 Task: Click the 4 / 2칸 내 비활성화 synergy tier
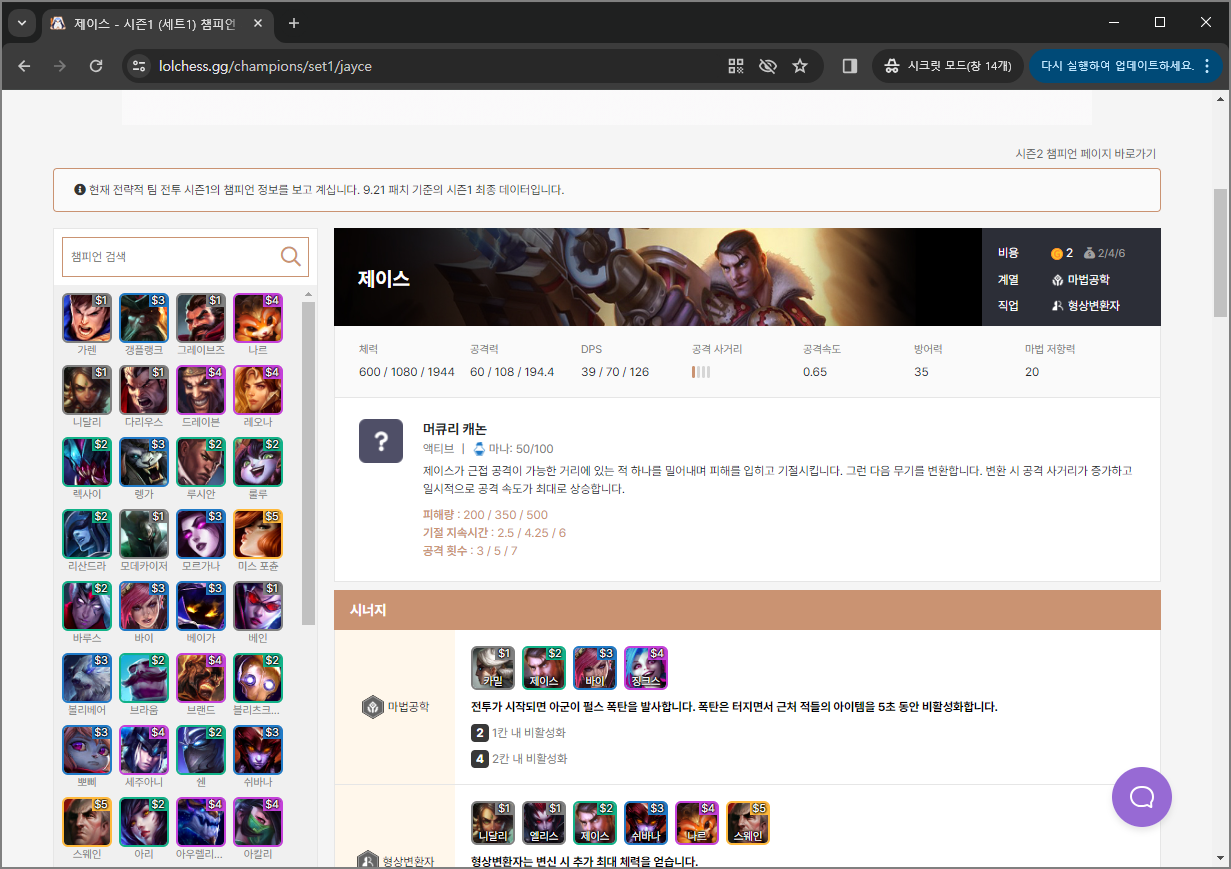(519, 759)
